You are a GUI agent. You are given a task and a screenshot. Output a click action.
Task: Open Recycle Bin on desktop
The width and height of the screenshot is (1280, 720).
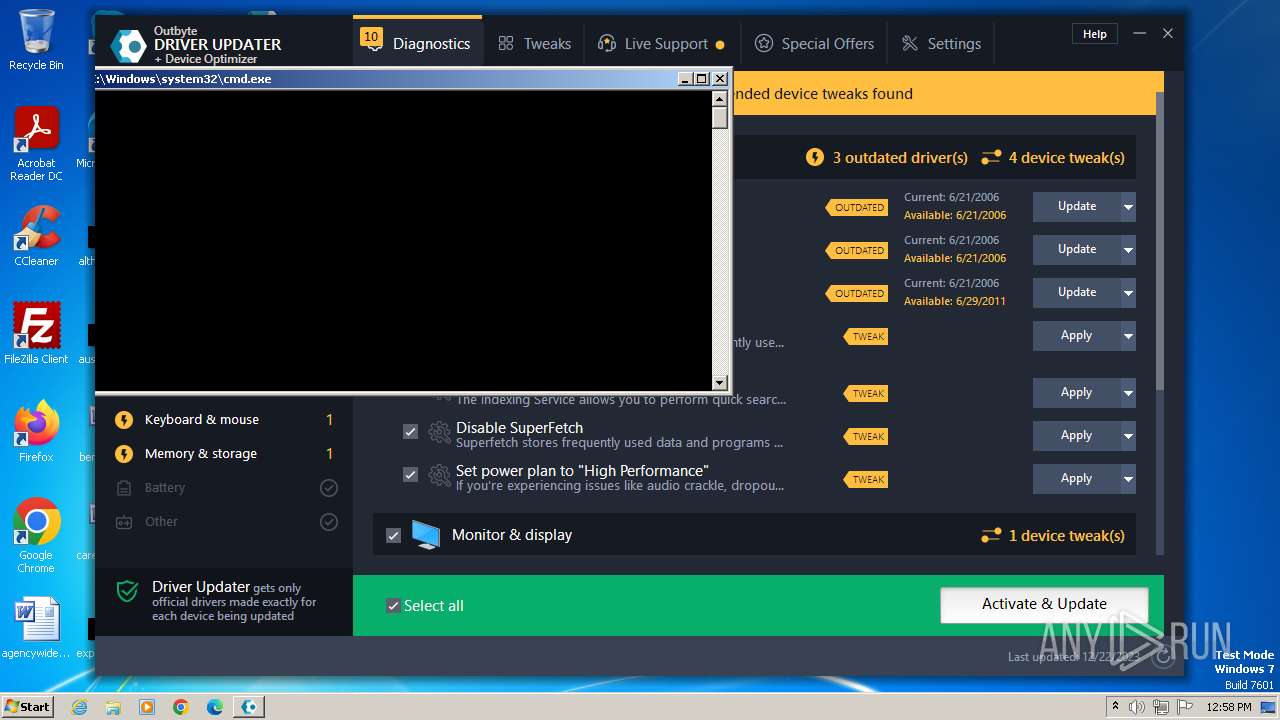36,40
